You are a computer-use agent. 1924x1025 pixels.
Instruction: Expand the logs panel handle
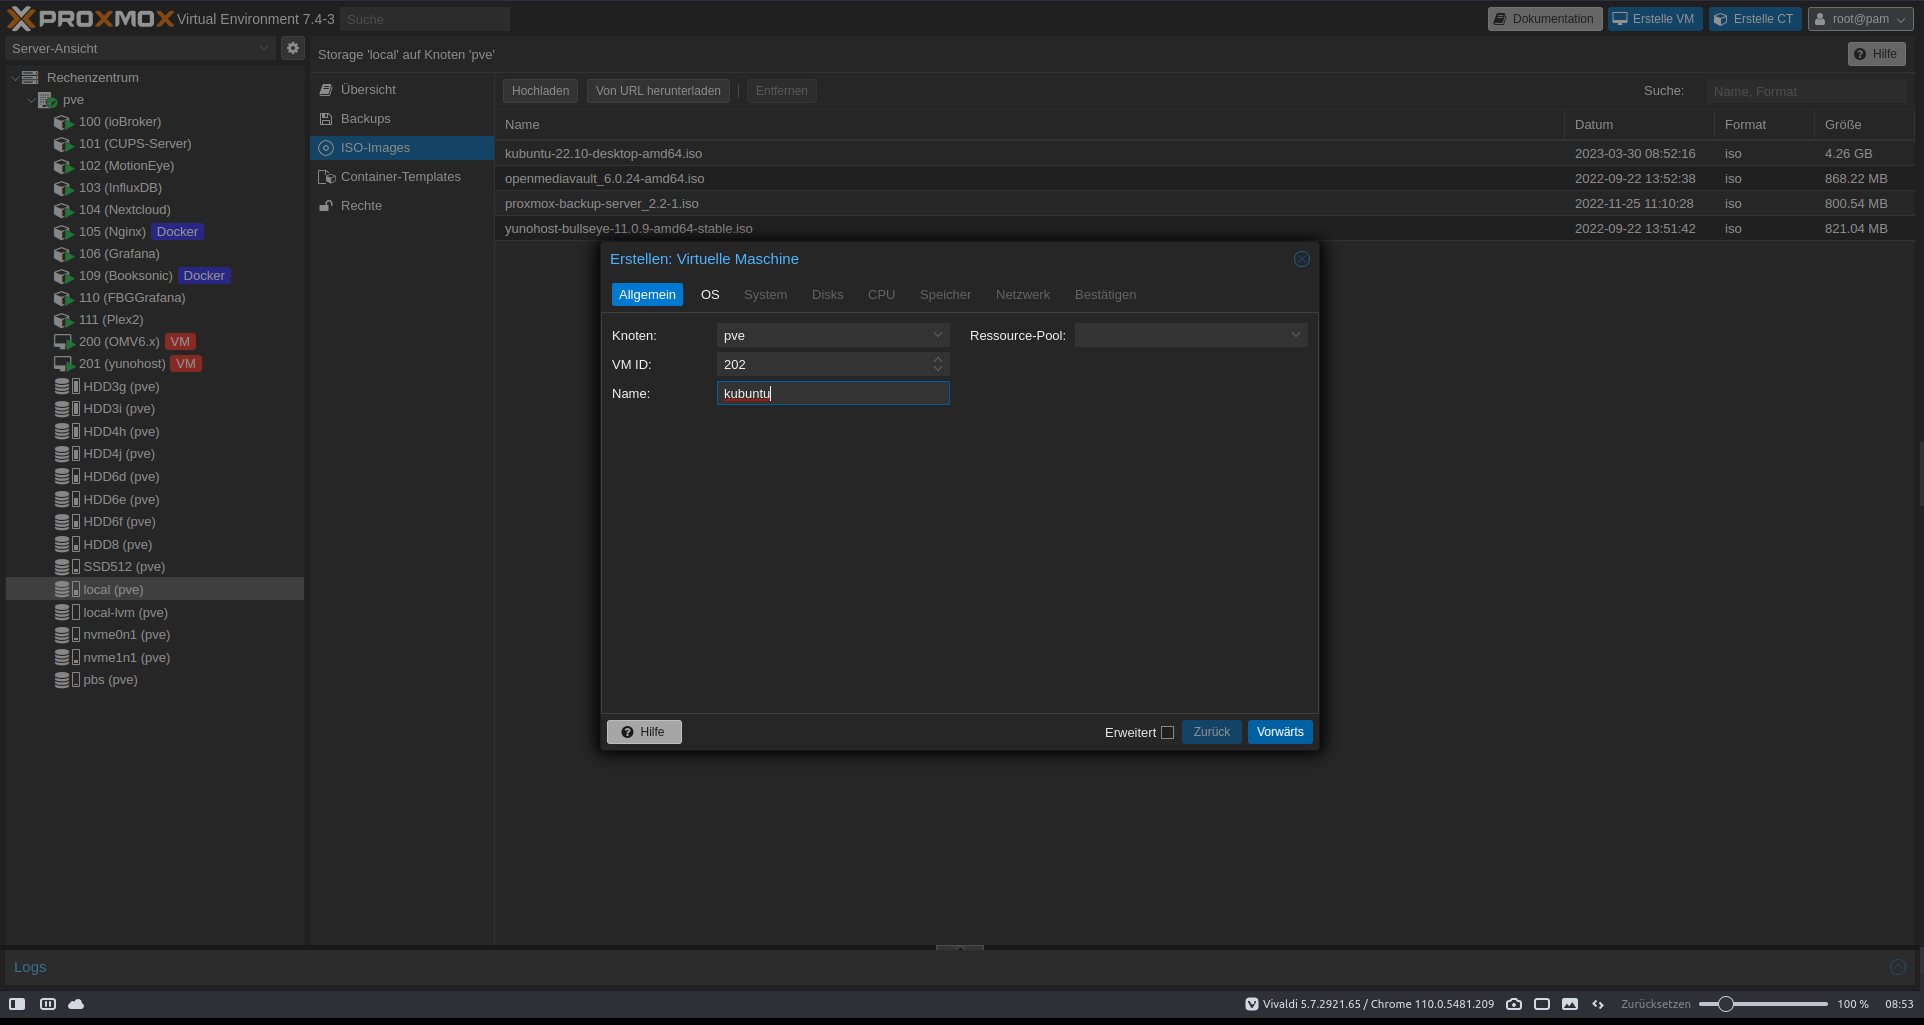[x=960, y=947]
